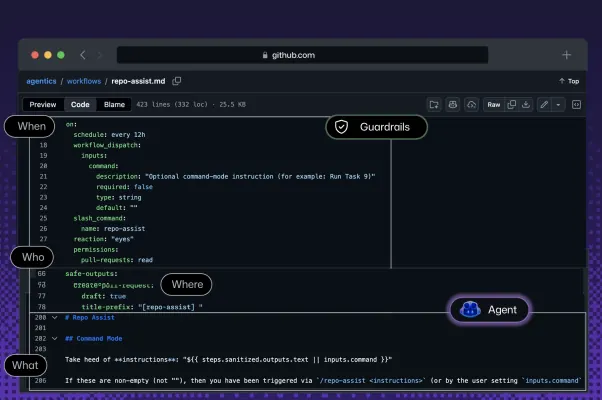Click line number 66 in the gutter

point(41,274)
